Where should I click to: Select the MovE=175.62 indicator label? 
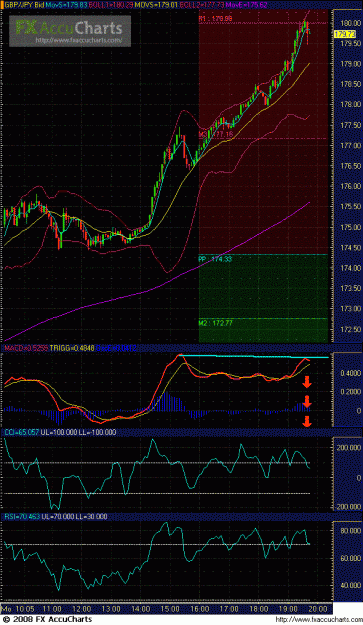point(246,5)
